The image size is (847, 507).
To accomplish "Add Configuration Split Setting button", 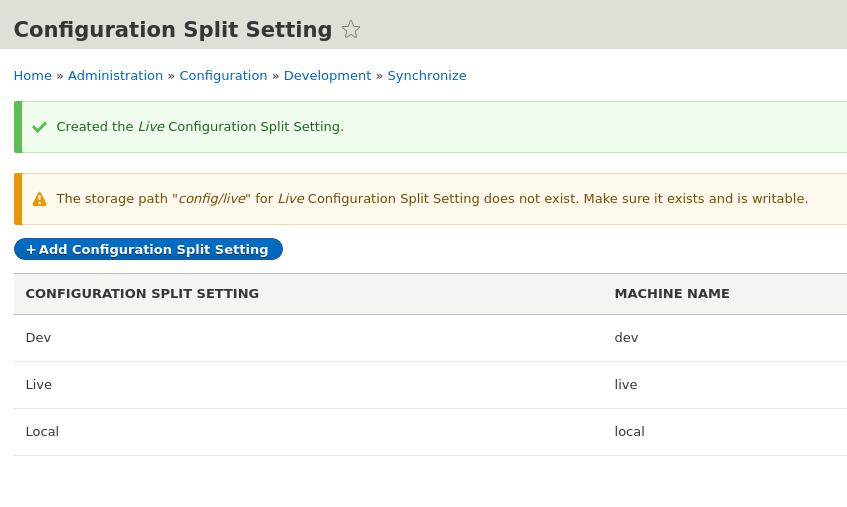I will [149, 249].
